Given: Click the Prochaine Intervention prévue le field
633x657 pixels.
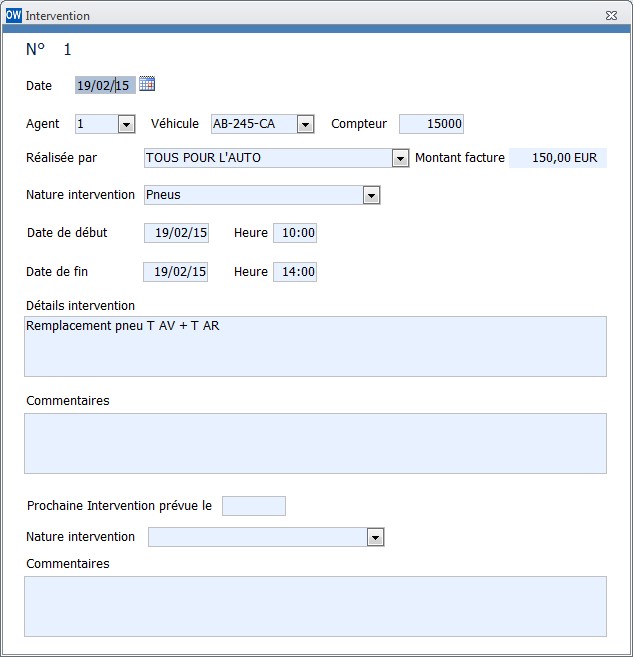Looking at the screenshot, I should point(254,506).
